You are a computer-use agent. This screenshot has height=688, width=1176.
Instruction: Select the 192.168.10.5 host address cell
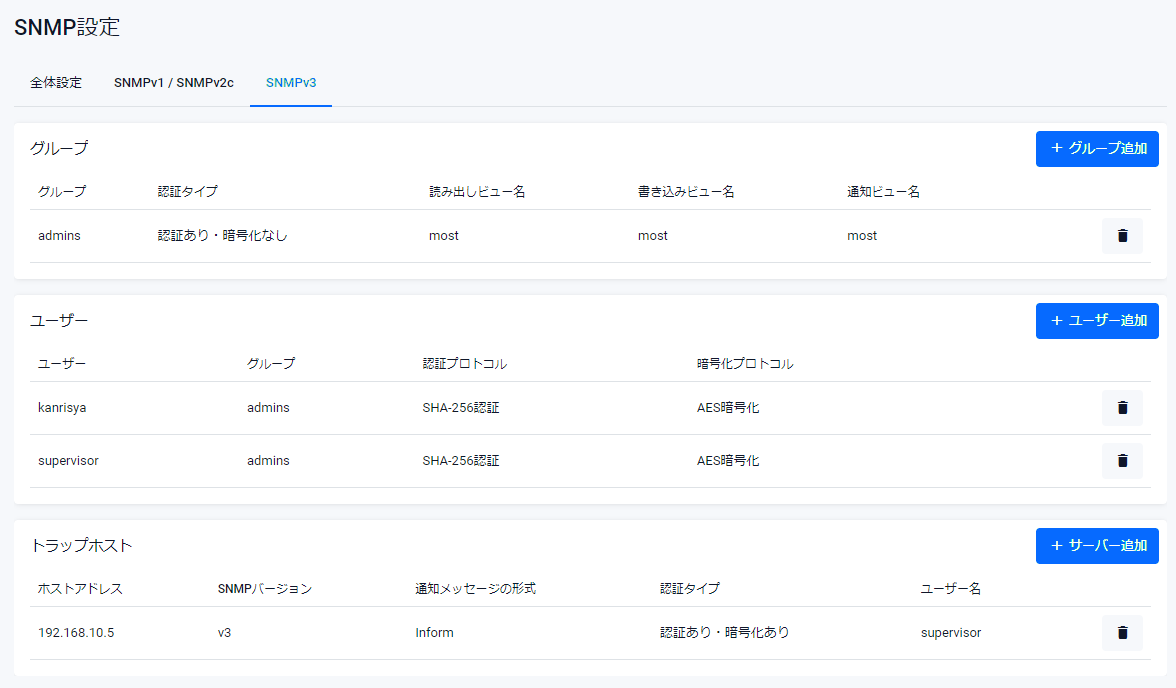tap(76, 633)
